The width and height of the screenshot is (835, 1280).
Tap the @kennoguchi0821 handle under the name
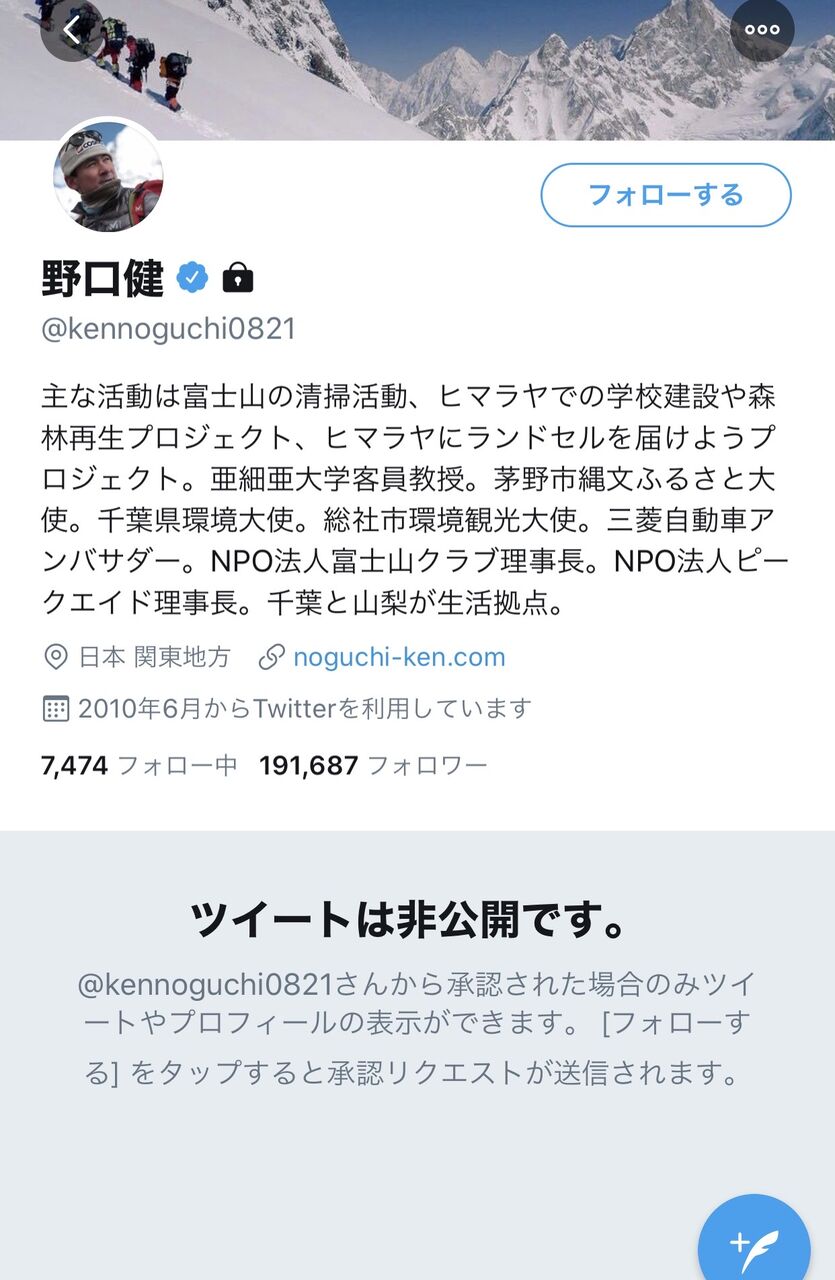pos(168,330)
